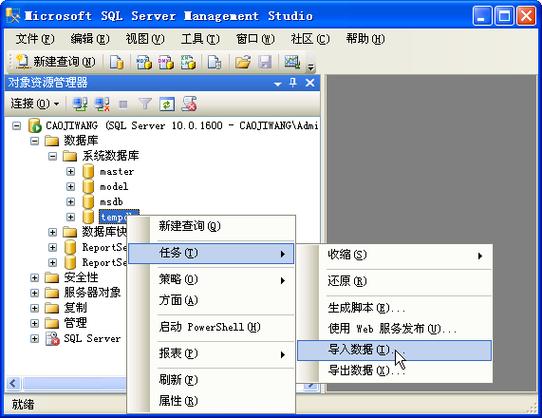Viewport: 542px width, 418px height.
Task: Select the 管理 folder in tree
Action: tap(75, 323)
